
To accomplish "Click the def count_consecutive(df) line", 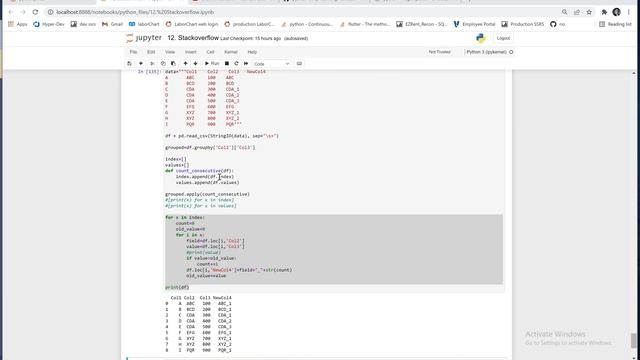I will (199, 171).
